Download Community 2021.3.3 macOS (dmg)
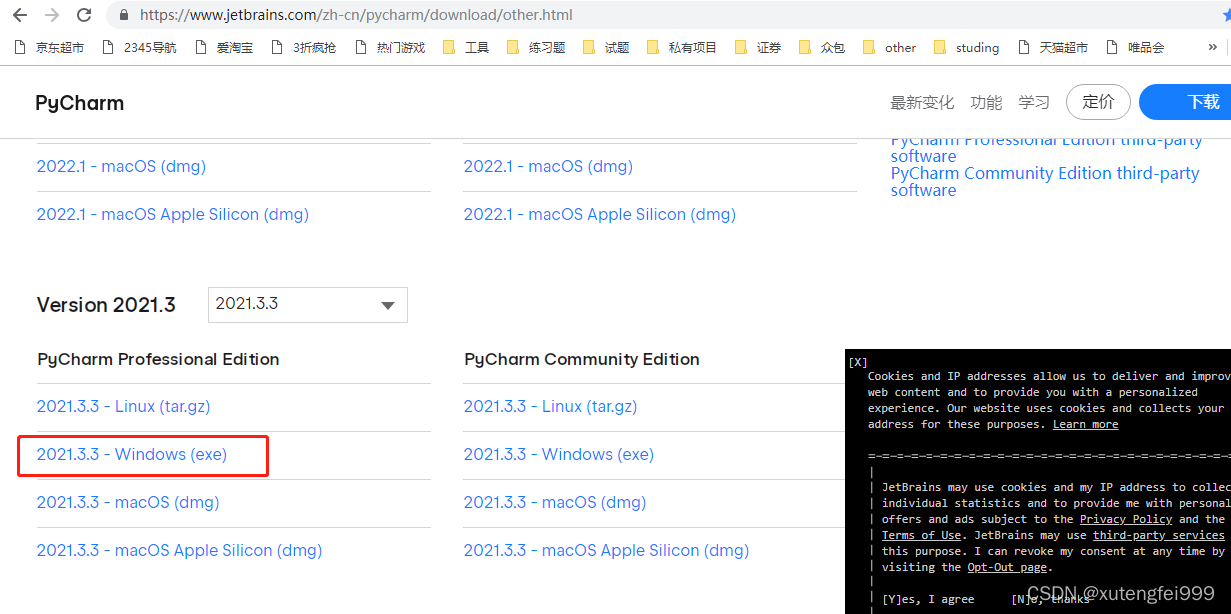Screen dimensions: 1231x614 pos(555,502)
